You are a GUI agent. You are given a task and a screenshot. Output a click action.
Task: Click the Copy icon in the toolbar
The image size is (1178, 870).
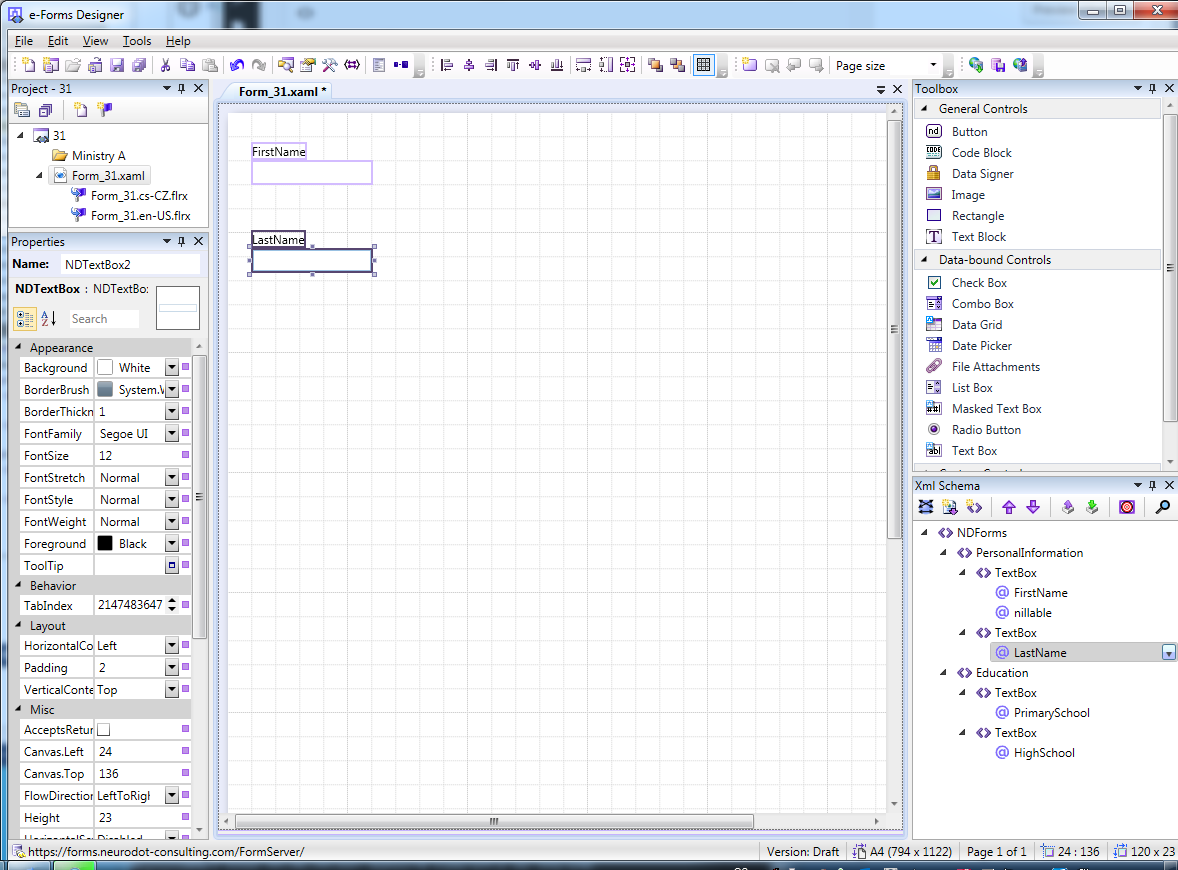click(188, 65)
